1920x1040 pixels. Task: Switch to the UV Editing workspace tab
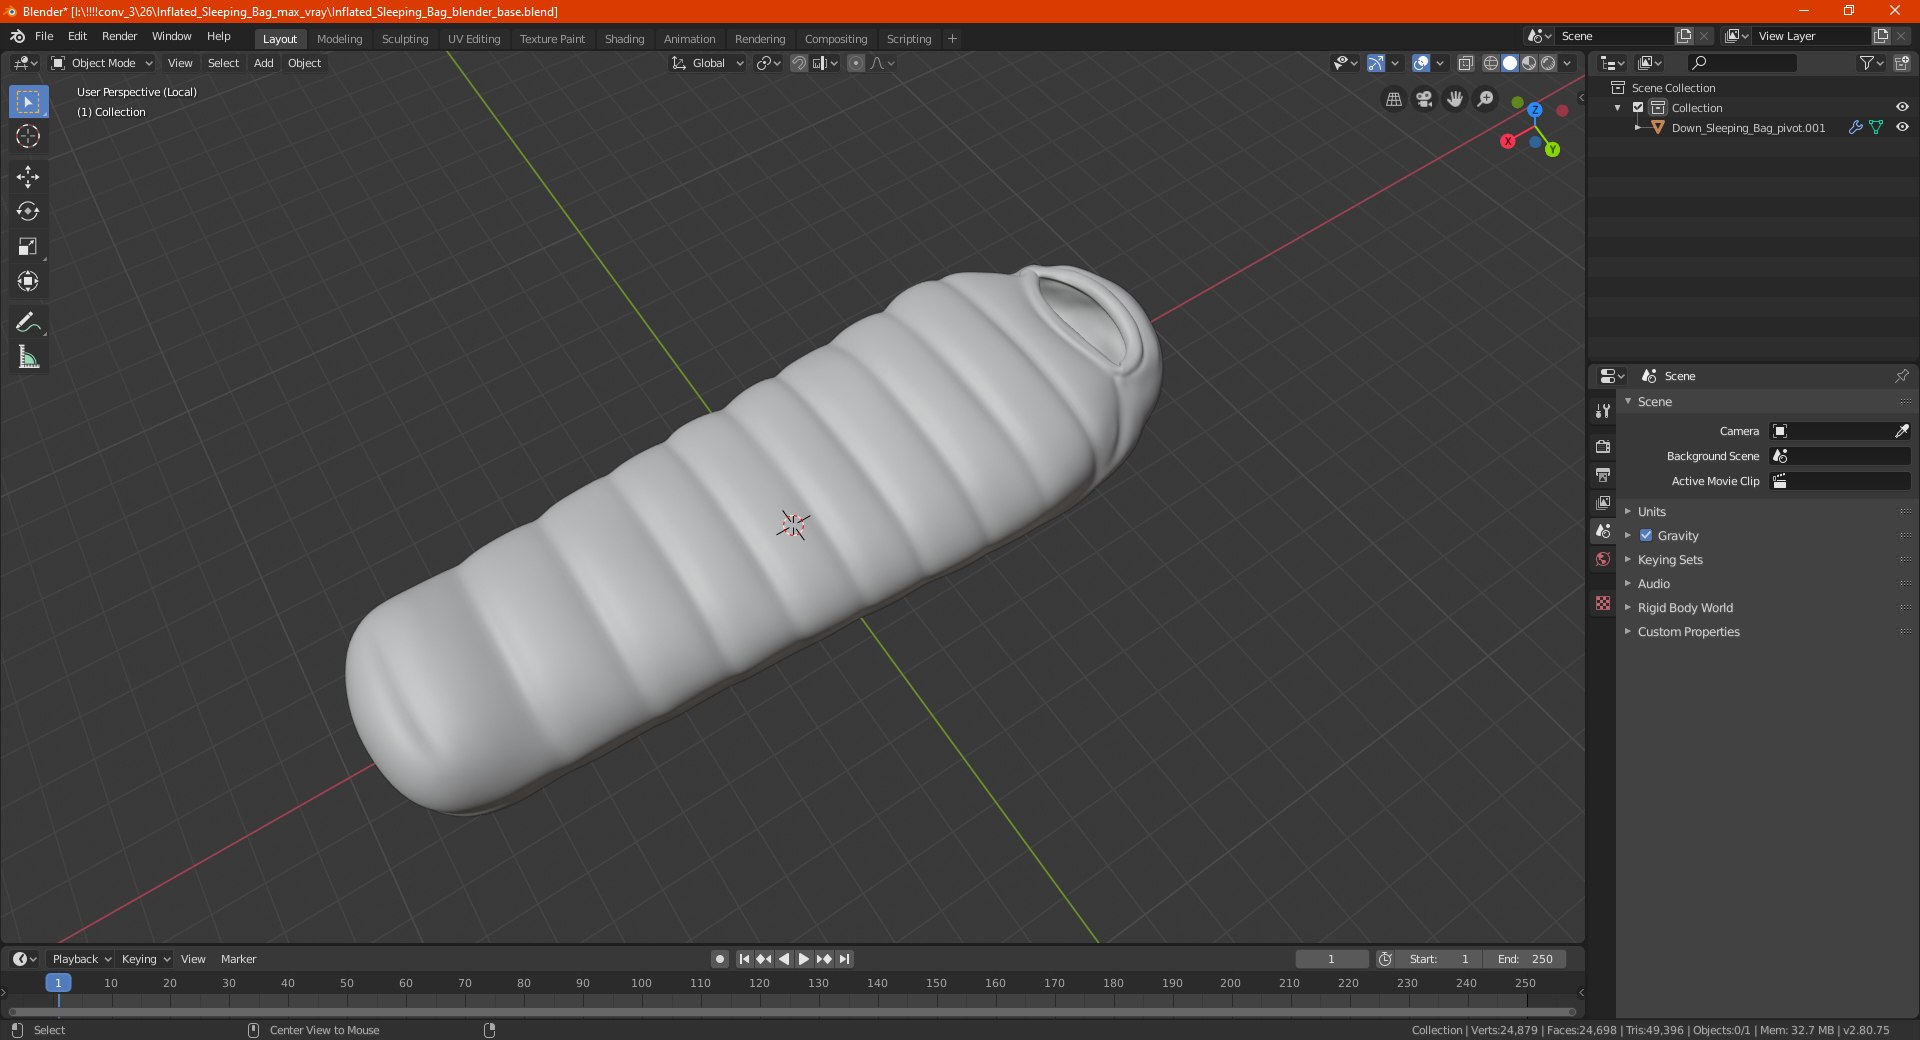474,39
